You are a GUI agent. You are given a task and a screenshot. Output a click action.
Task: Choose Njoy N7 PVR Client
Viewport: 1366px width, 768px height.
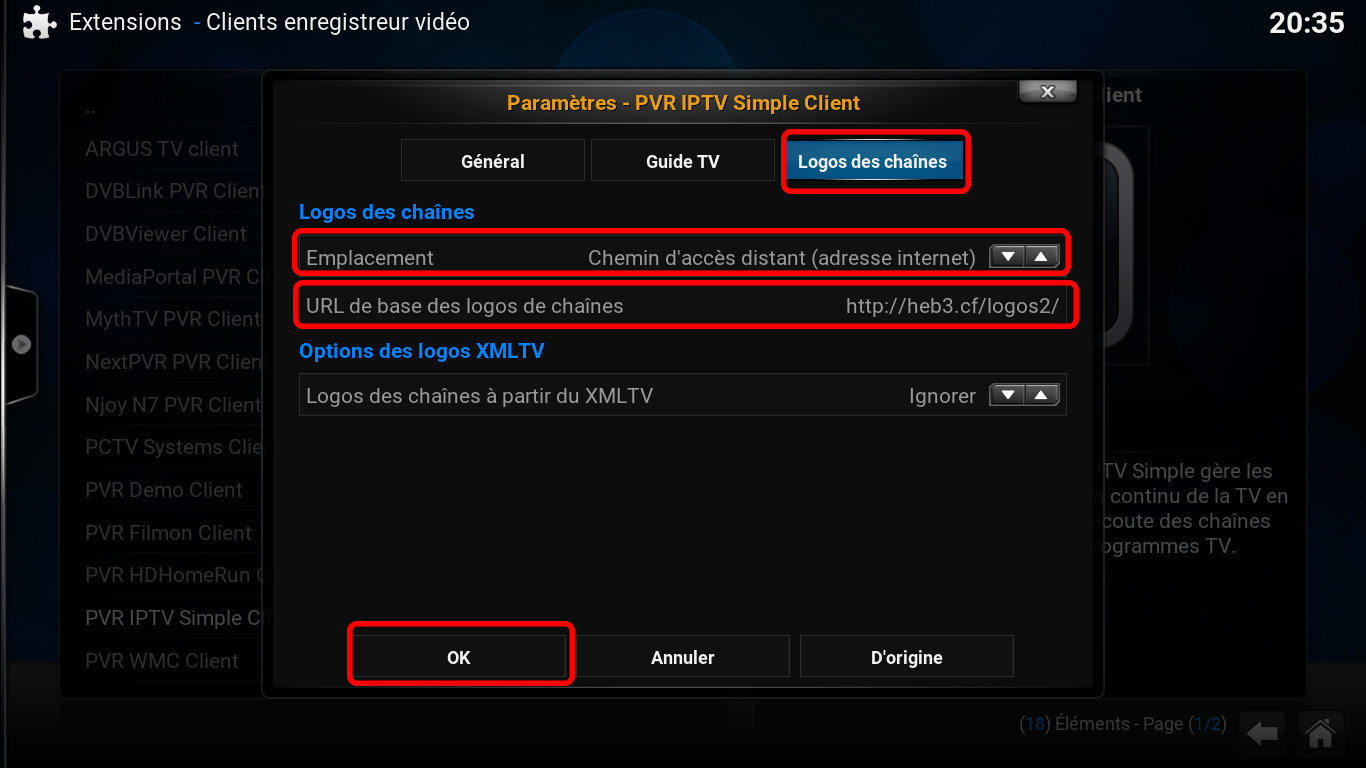[x=173, y=405]
